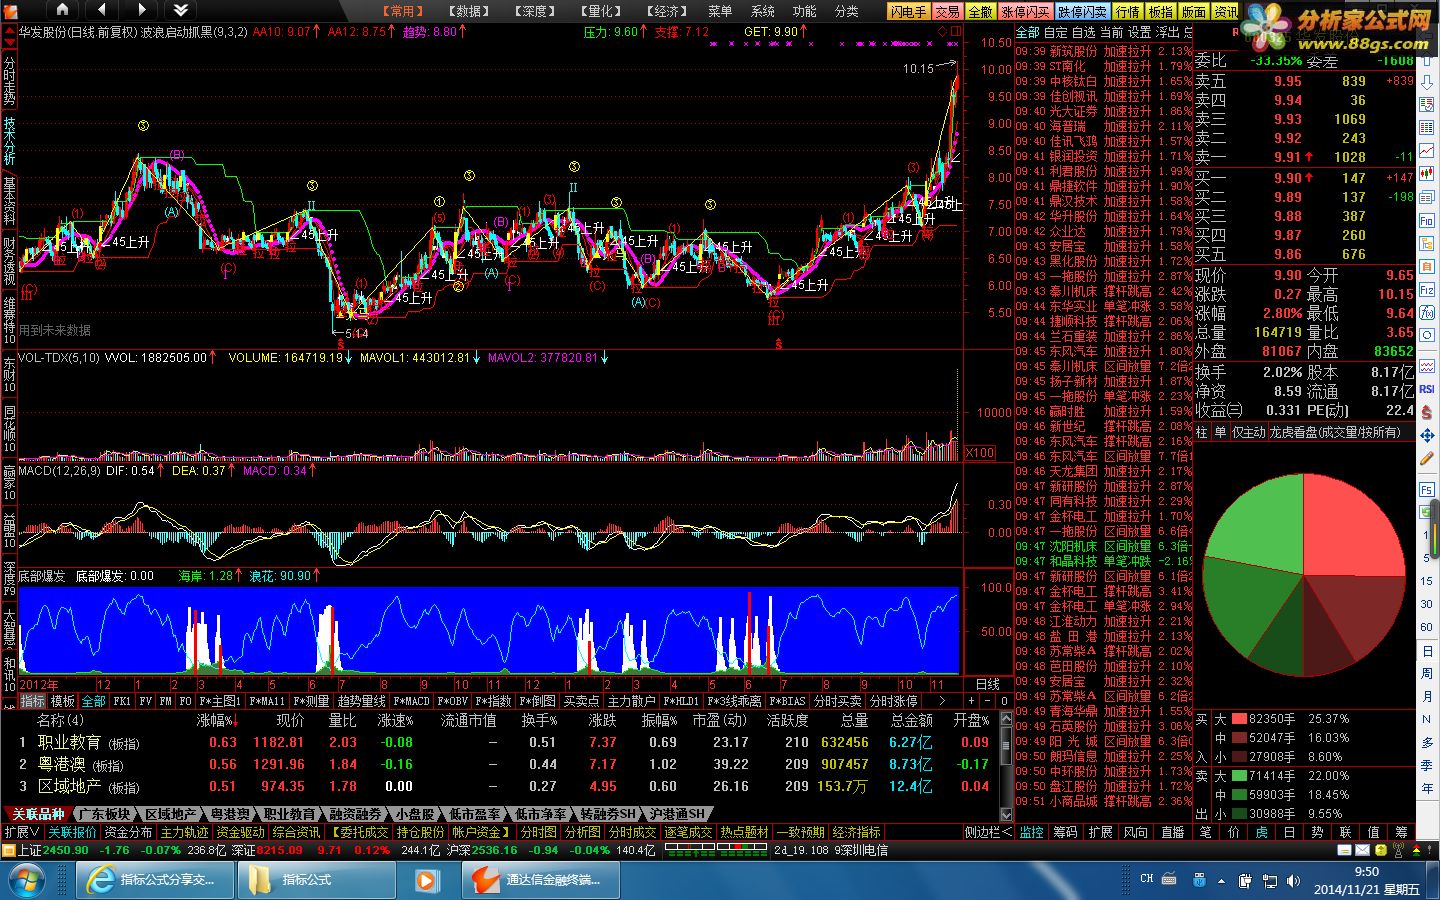Open the 量化 menu

coord(601,11)
